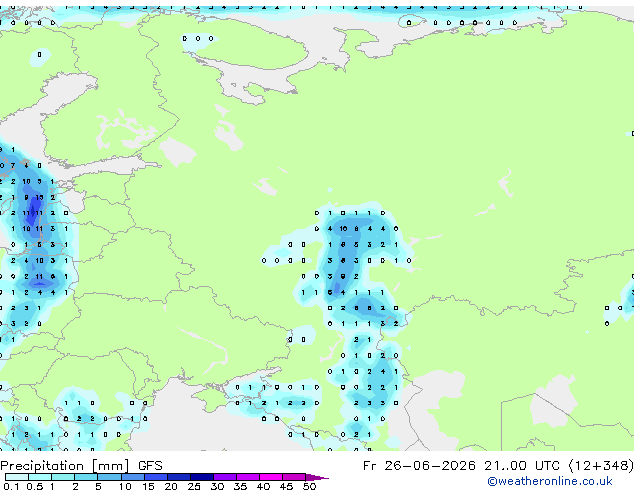Pick the 5–10 mm legend swatch

click(x=110, y=477)
